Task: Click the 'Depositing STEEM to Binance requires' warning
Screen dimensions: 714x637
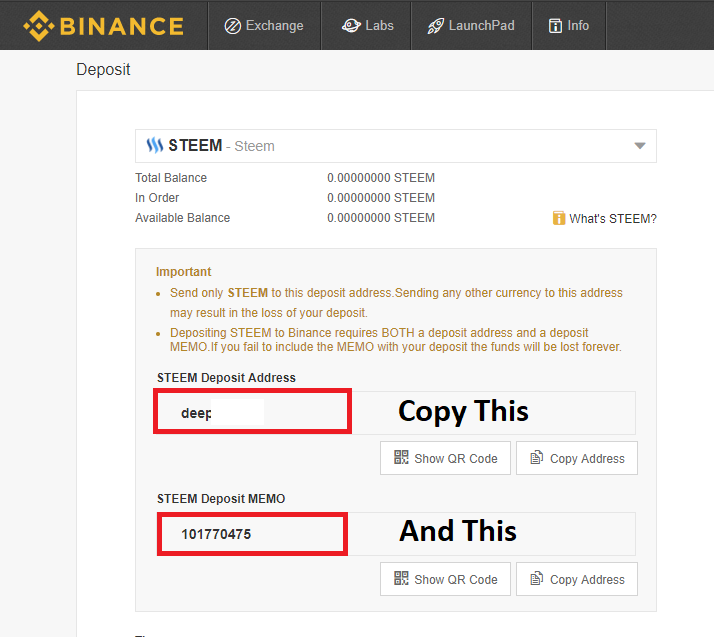Action: [396, 340]
